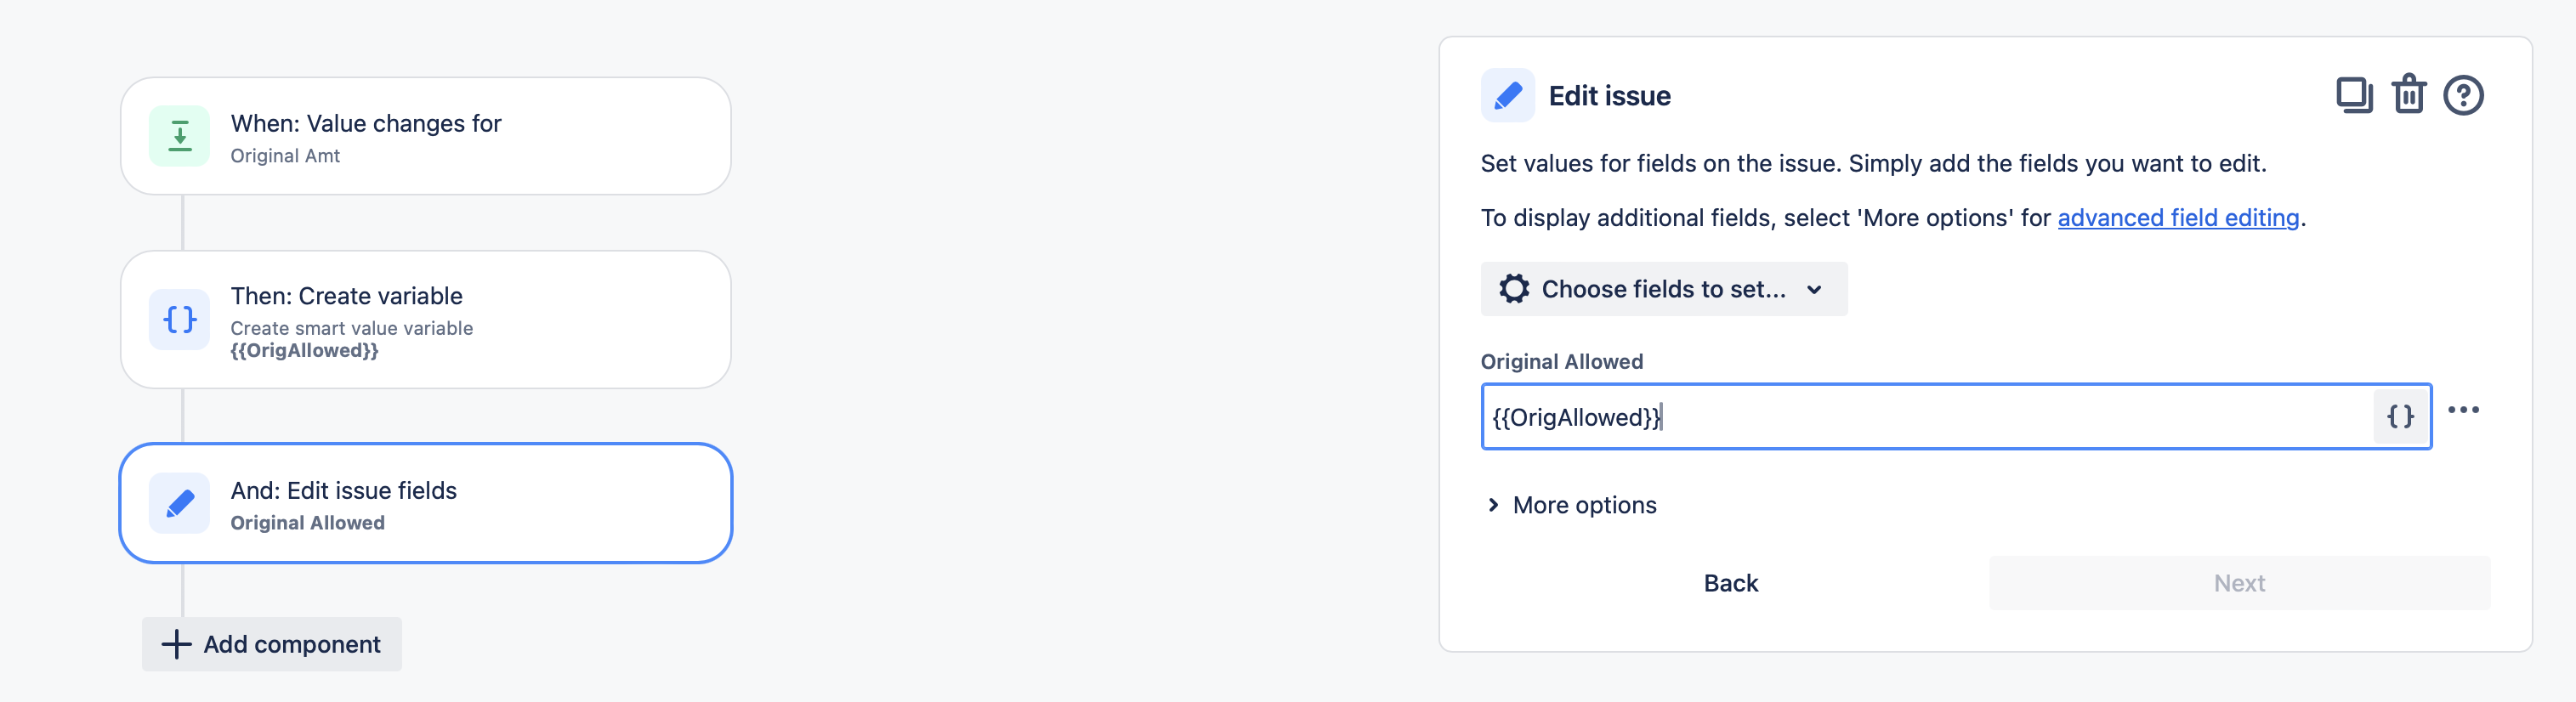Open the advanced field editing link
2576x702 pixels.
(x=2178, y=218)
